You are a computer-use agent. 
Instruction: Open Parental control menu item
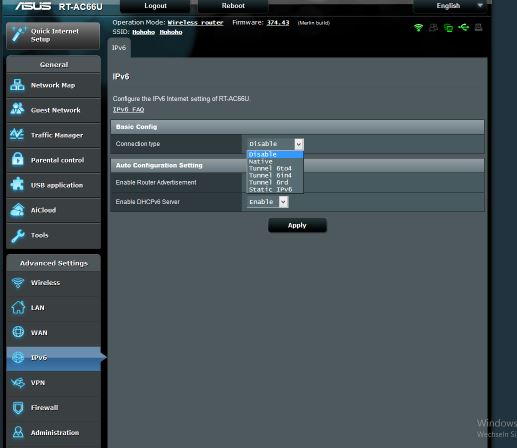pos(53,160)
